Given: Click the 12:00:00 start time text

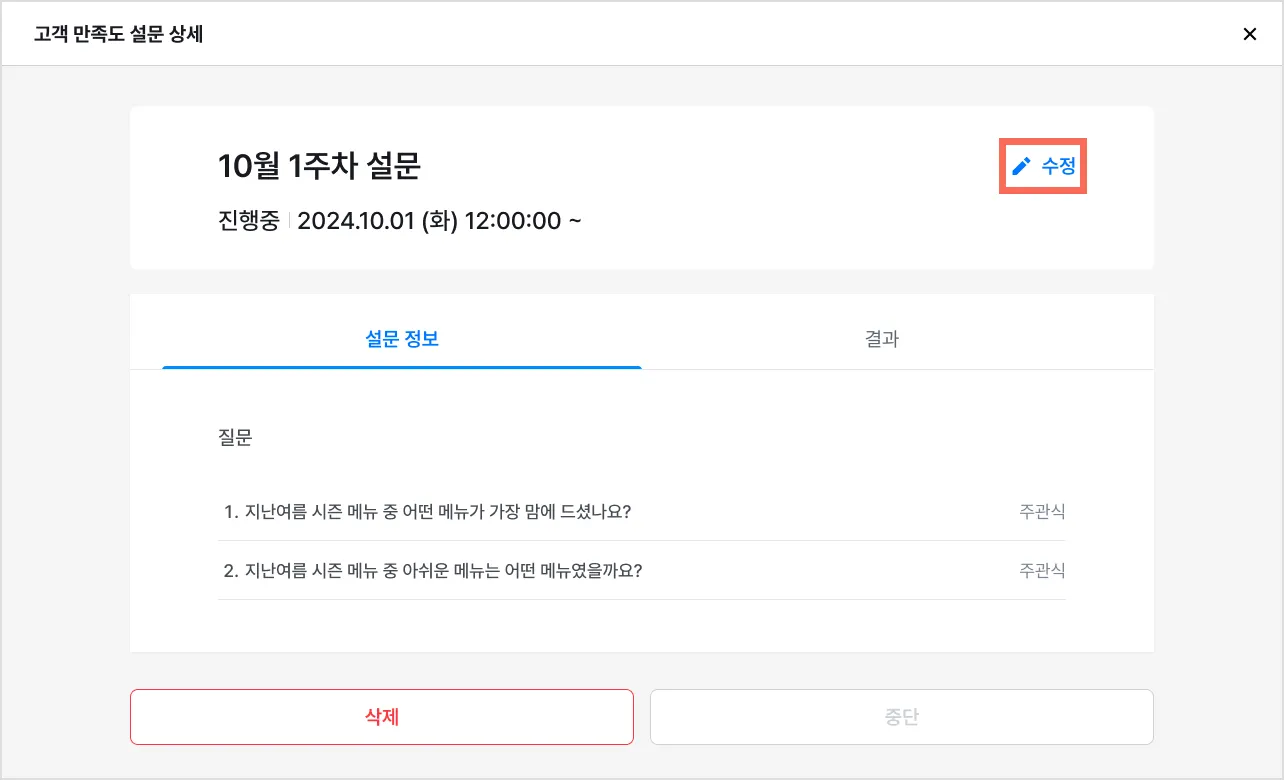Looking at the screenshot, I should pyautogui.click(x=512, y=221).
